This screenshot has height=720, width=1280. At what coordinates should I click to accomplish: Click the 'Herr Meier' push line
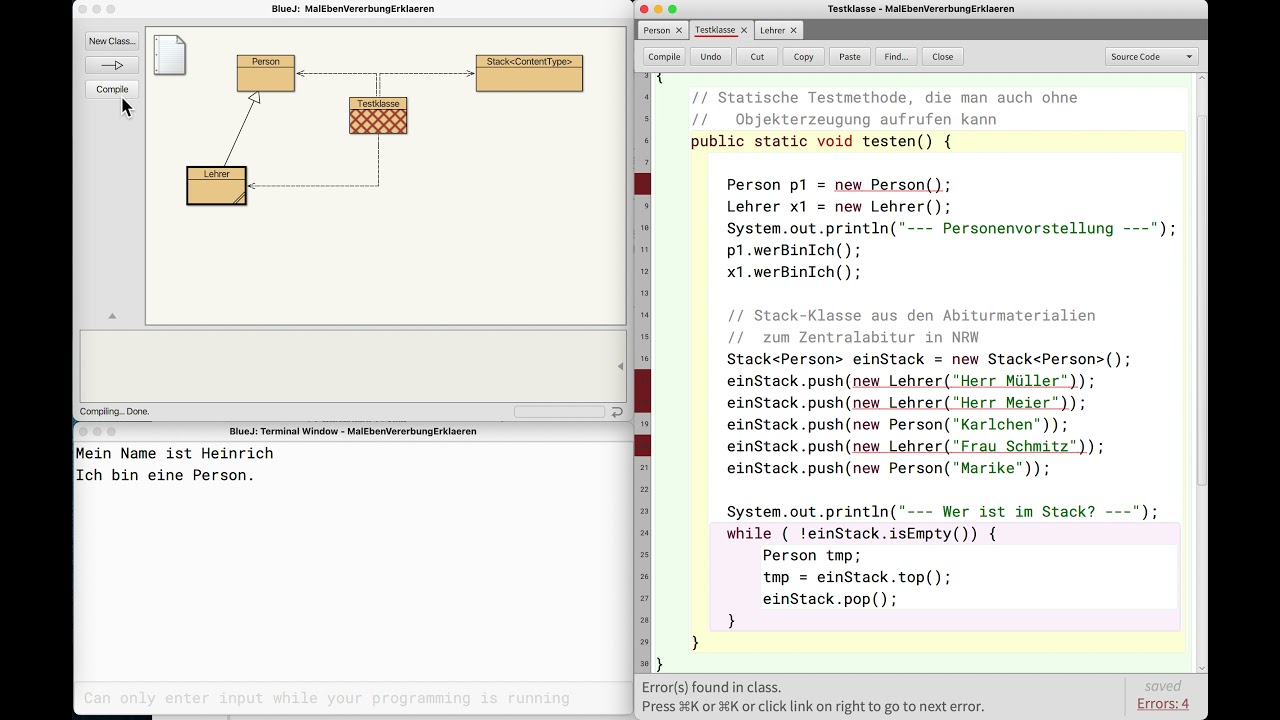point(906,403)
